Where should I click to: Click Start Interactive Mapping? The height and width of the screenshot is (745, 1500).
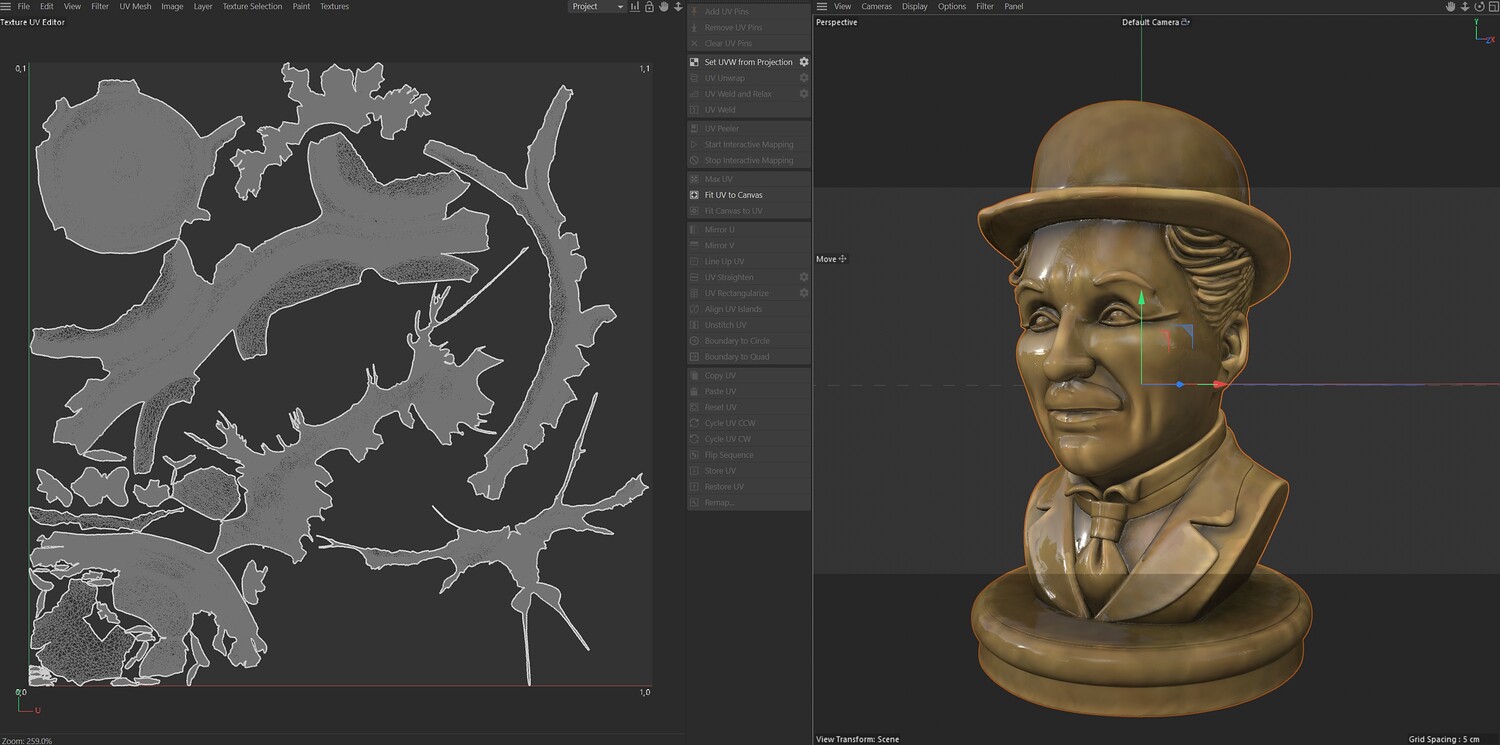(749, 144)
